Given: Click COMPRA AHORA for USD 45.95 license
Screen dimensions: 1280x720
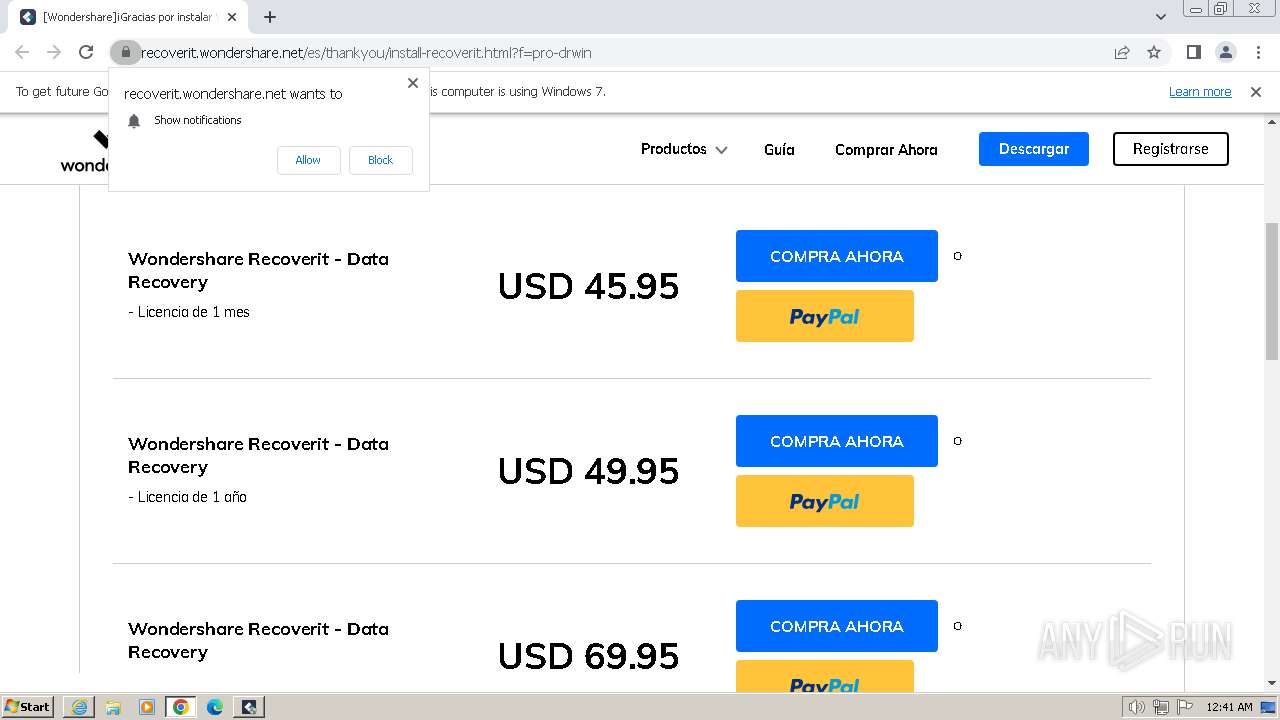Looking at the screenshot, I should [837, 256].
